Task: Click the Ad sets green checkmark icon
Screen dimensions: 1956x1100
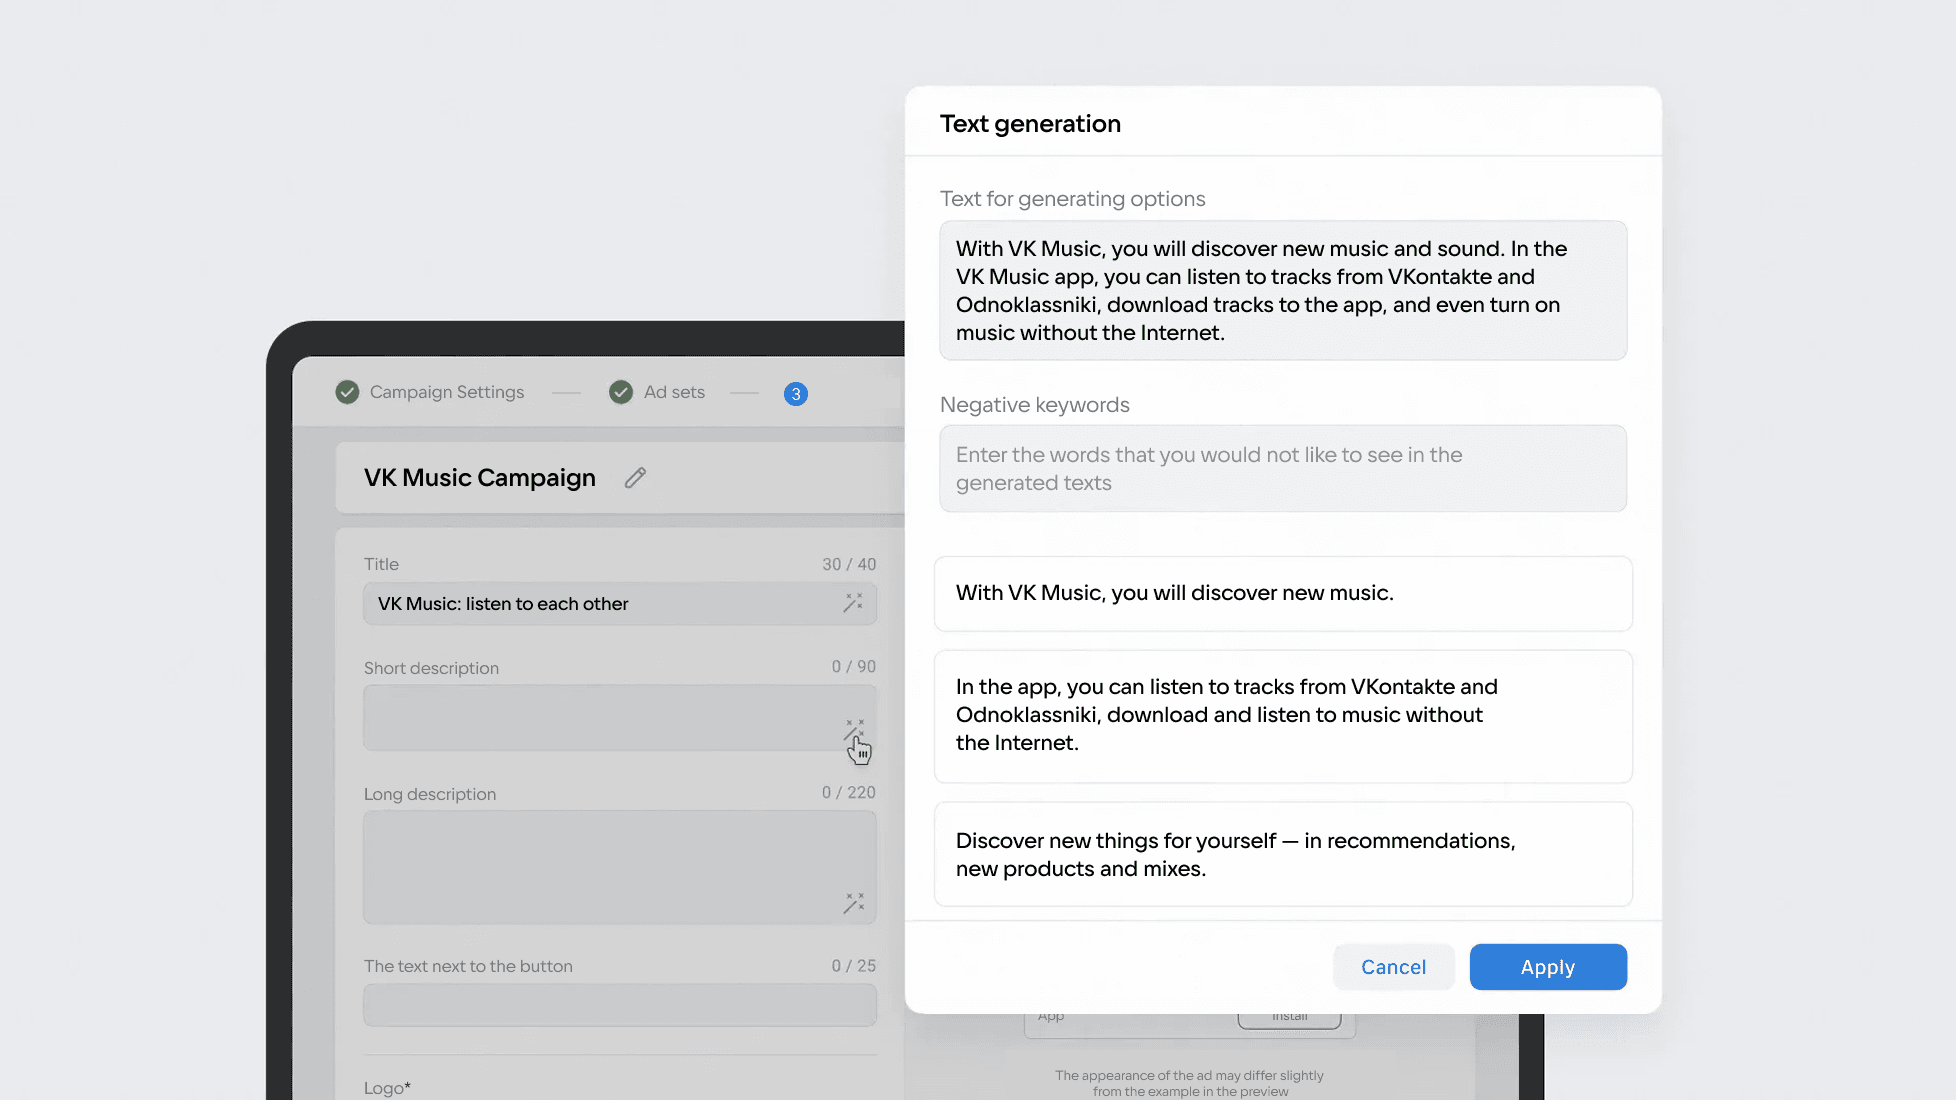Action: coord(621,392)
